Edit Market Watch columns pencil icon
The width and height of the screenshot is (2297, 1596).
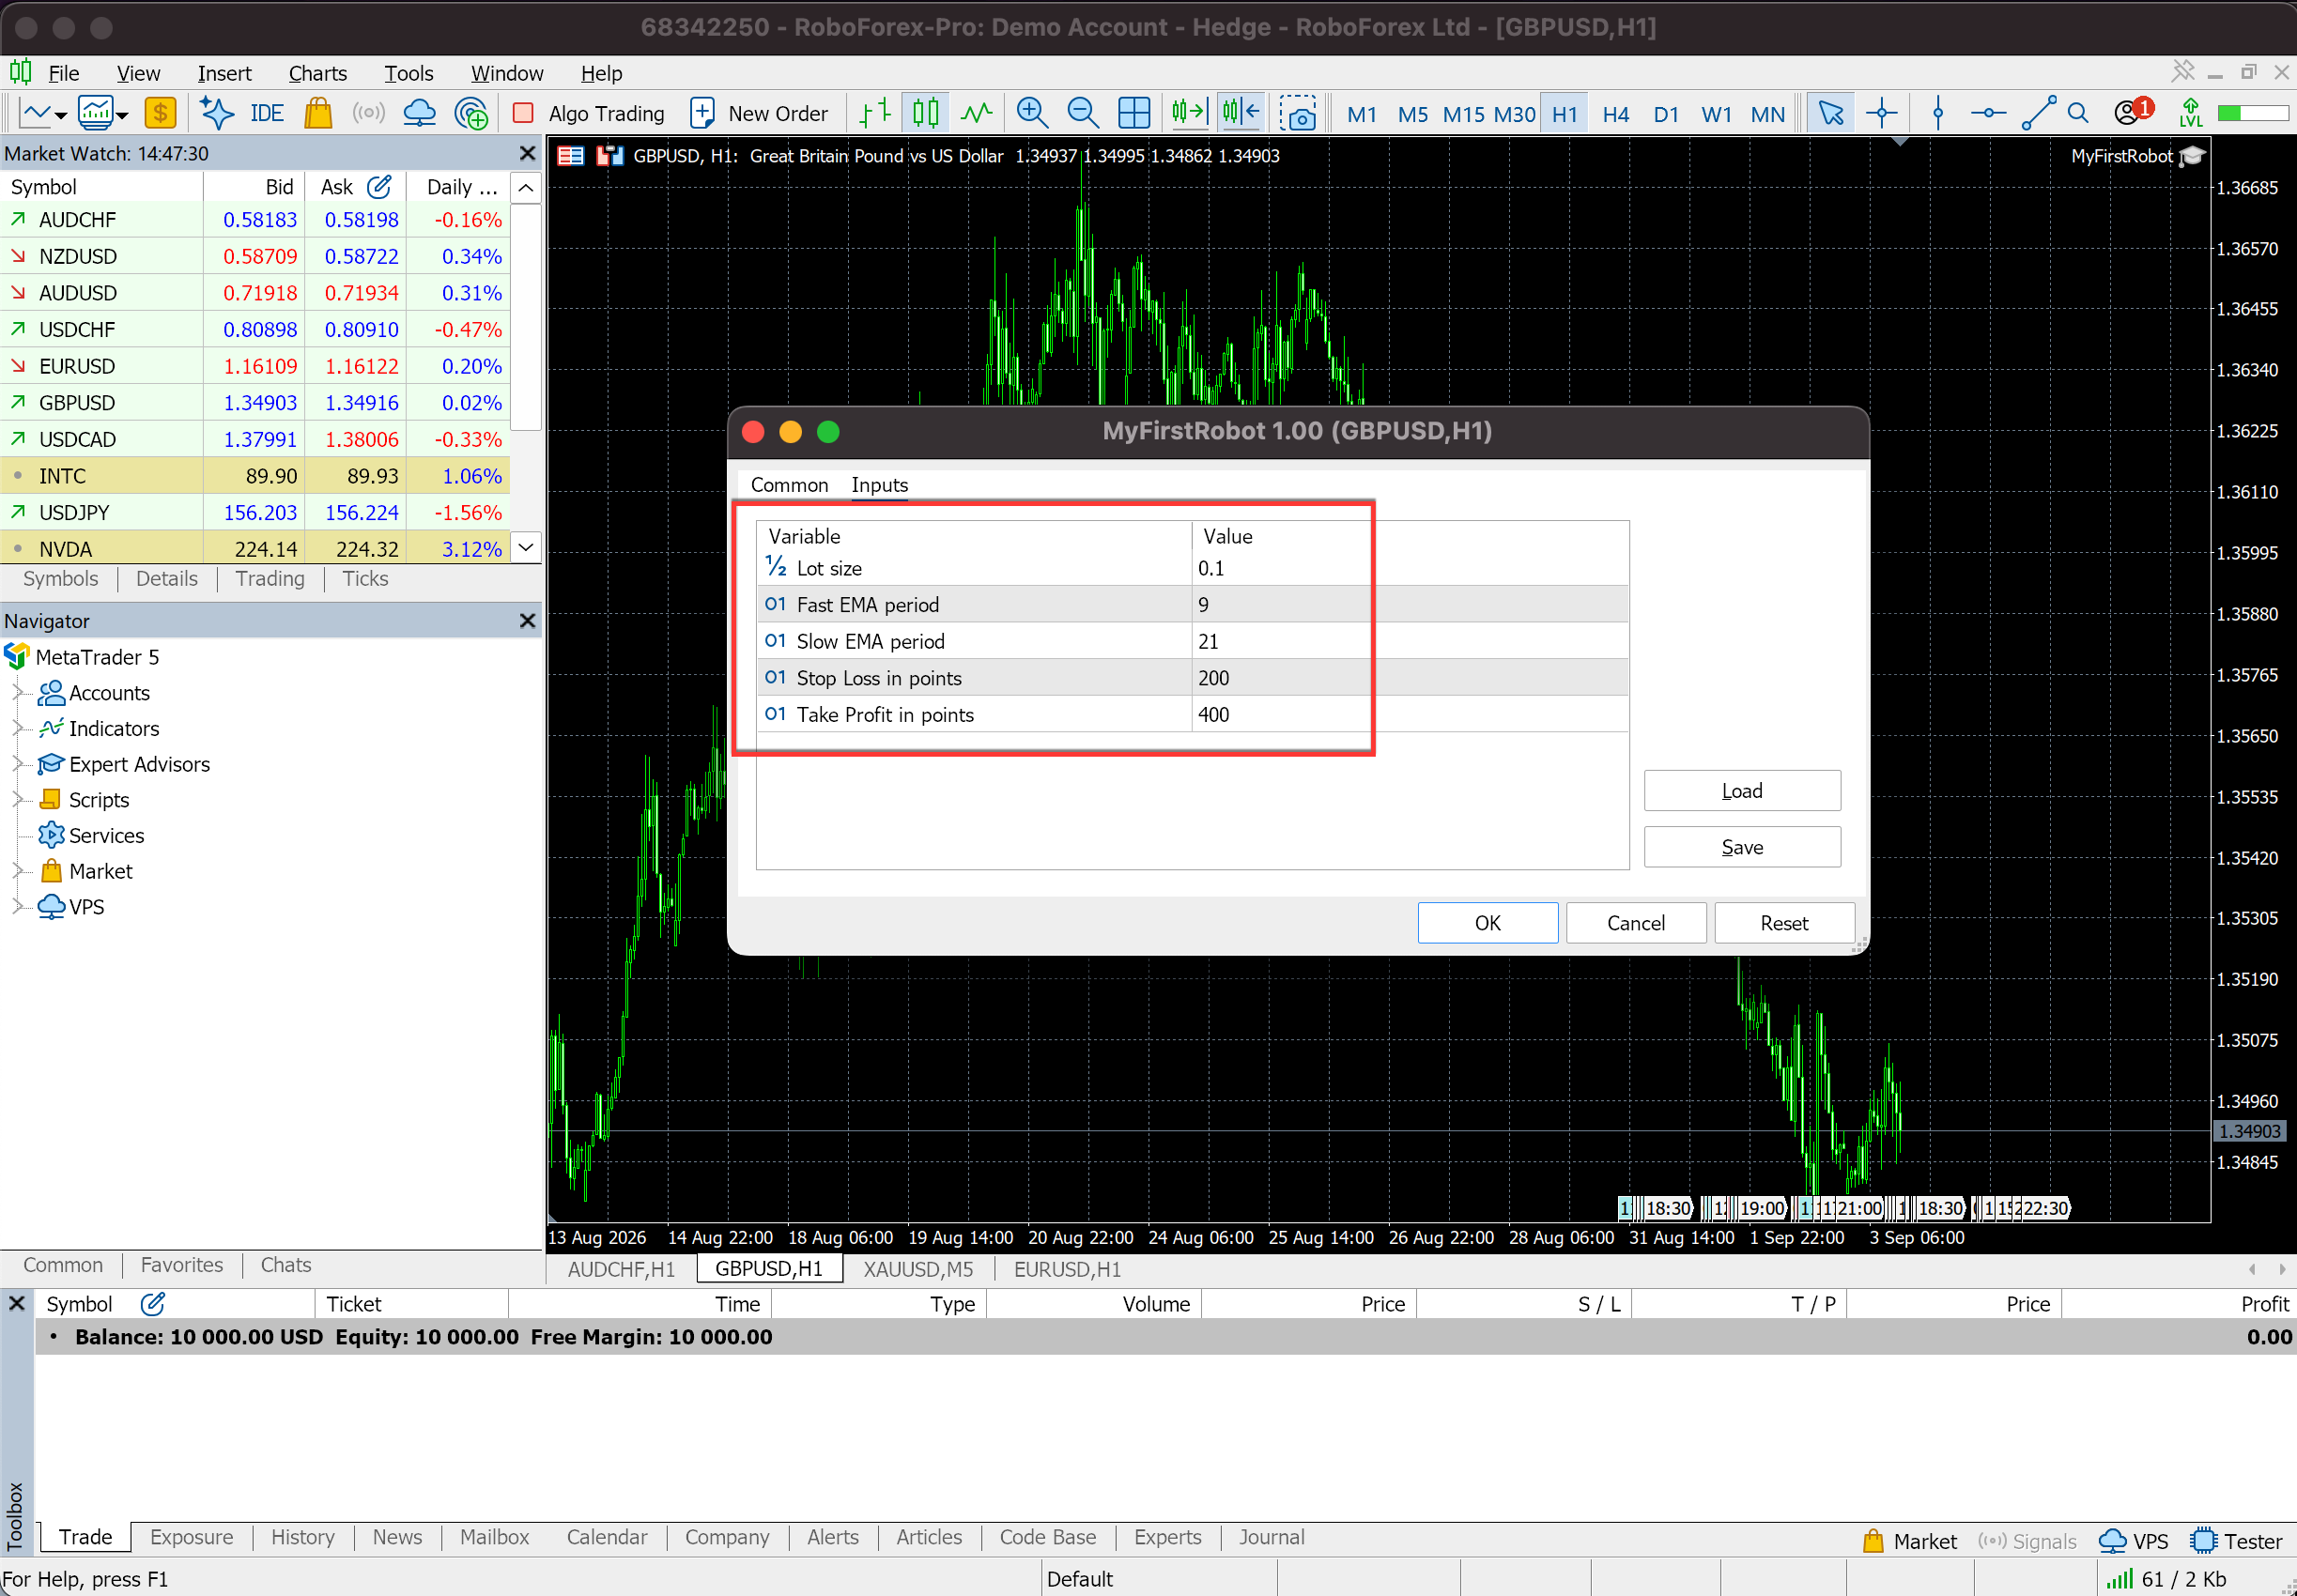[x=379, y=187]
